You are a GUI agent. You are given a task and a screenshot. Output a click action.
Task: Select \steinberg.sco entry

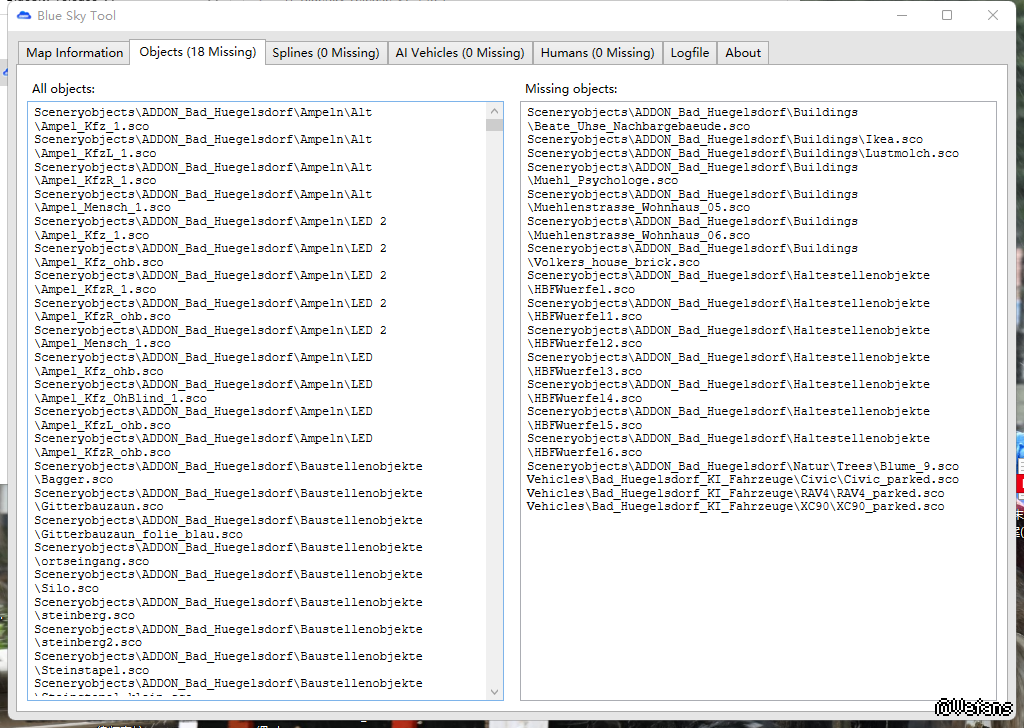click(x=228, y=609)
